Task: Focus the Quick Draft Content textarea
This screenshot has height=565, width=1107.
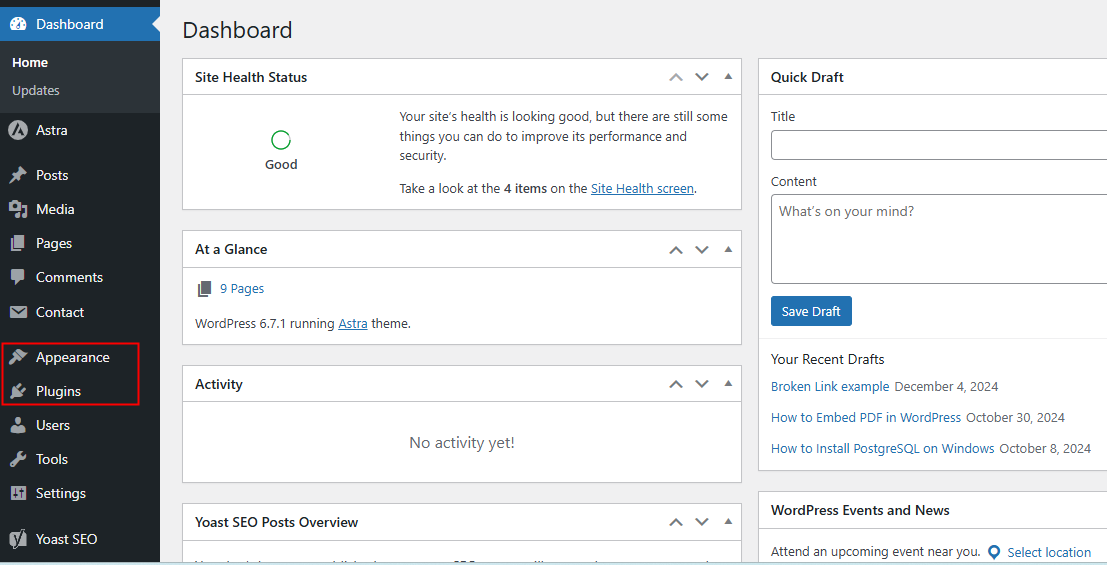Action: 939,239
